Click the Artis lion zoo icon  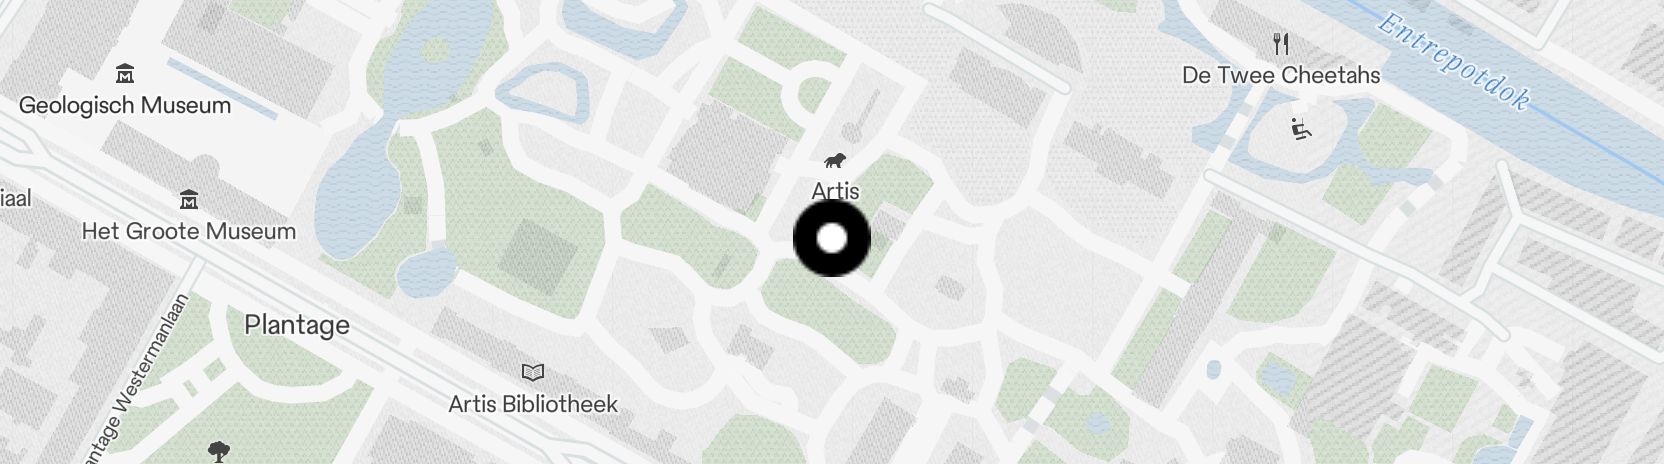(836, 161)
